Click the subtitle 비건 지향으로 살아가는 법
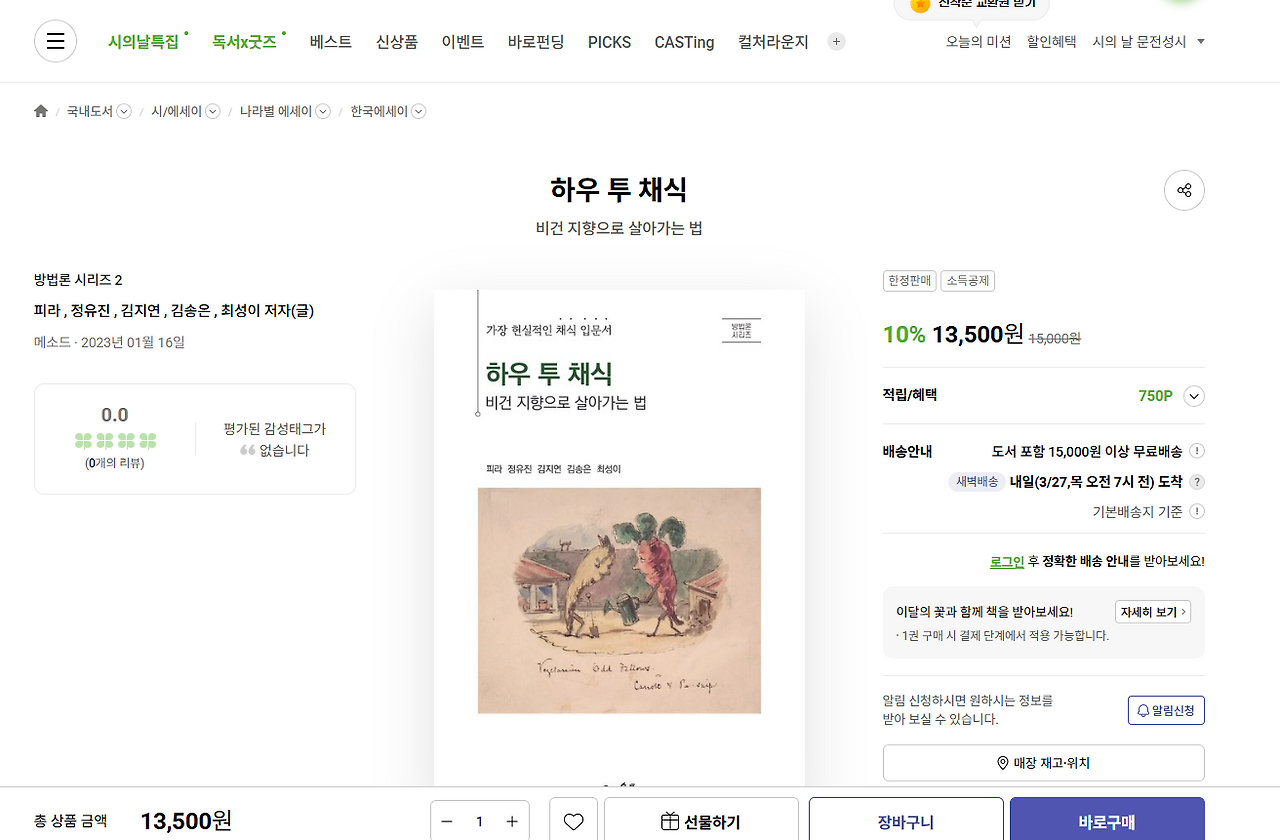Image resolution: width=1280 pixels, height=840 pixels. point(619,229)
